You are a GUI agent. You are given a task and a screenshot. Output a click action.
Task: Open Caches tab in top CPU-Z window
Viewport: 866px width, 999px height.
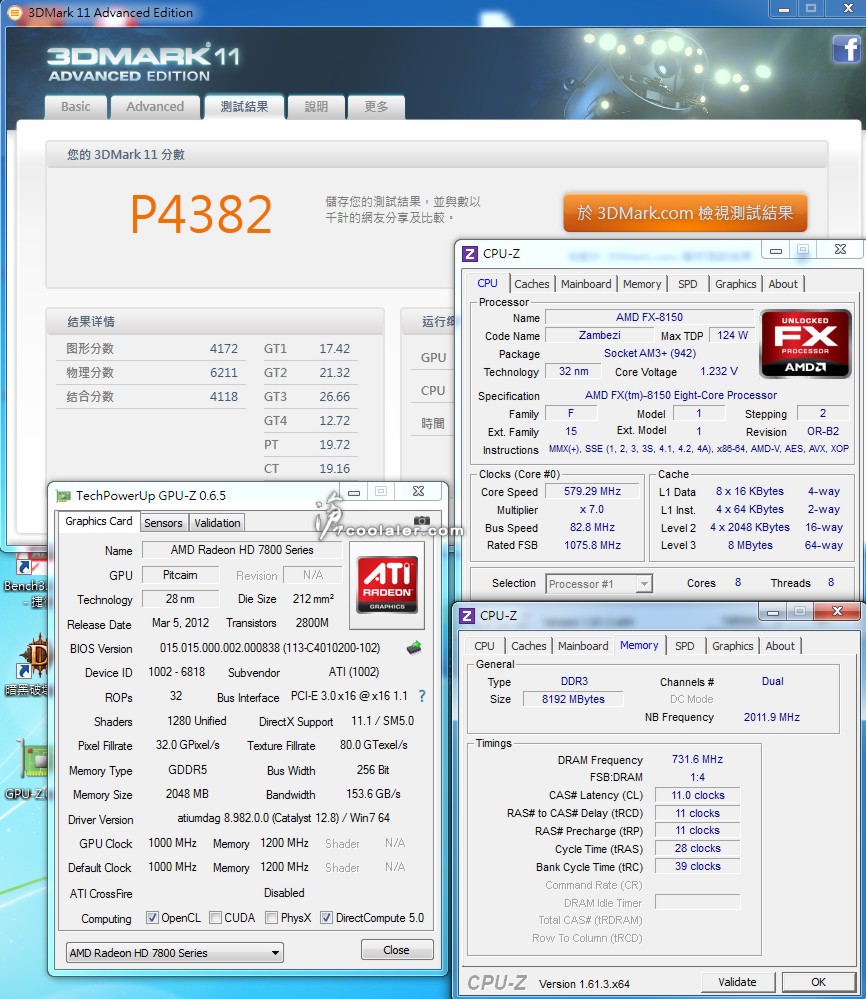click(x=531, y=284)
